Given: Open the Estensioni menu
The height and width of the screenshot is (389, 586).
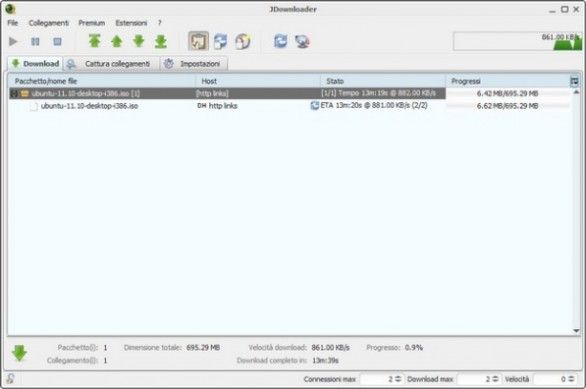Looking at the screenshot, I should tap(131, 23).
